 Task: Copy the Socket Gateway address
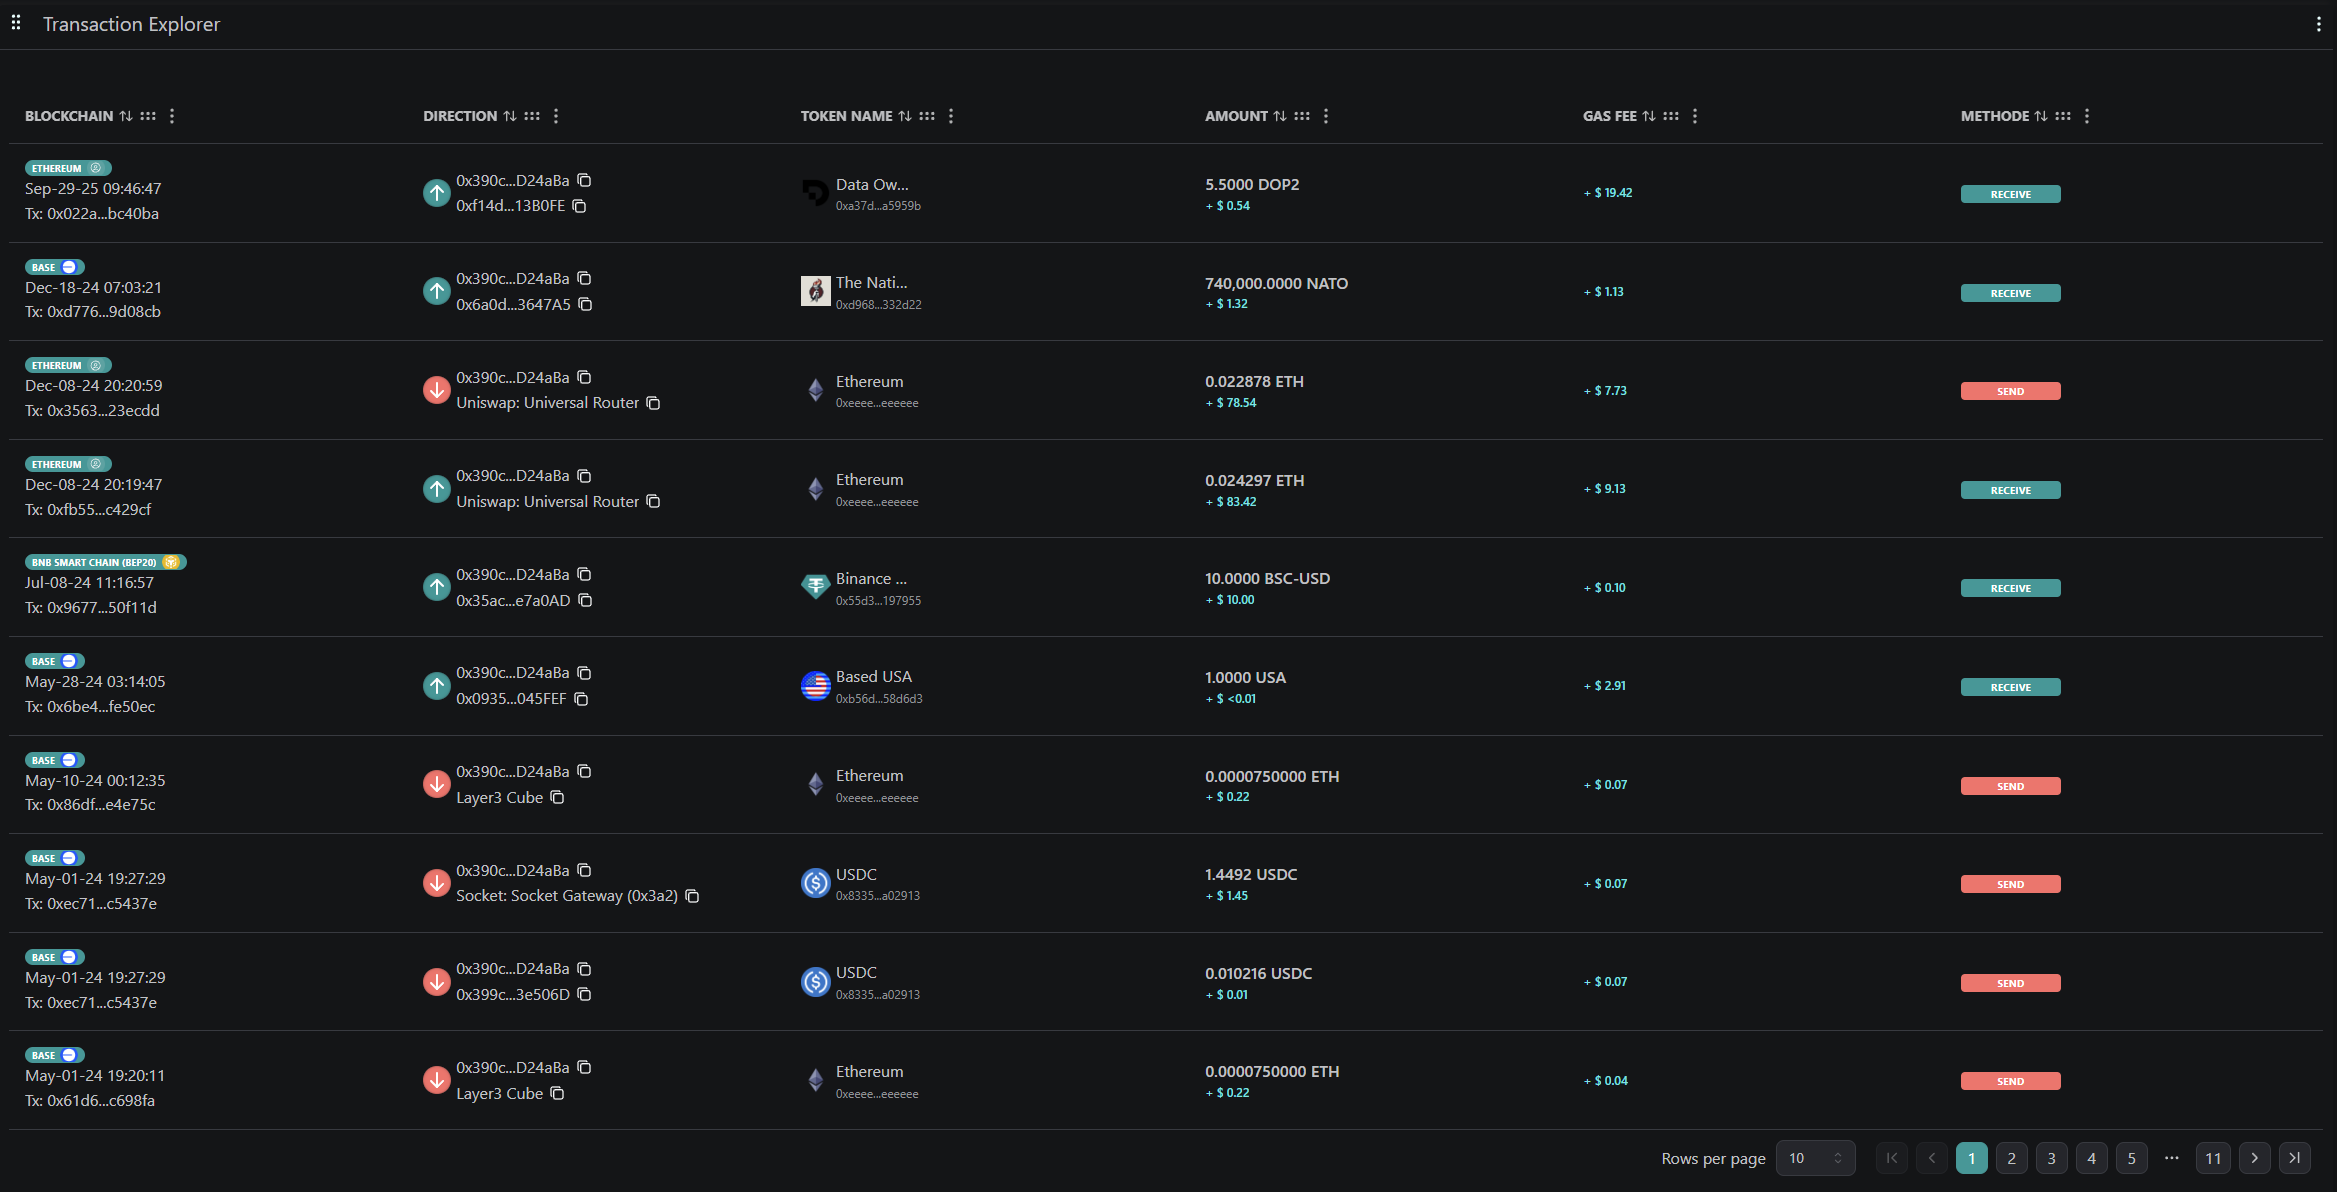[693, 896]
